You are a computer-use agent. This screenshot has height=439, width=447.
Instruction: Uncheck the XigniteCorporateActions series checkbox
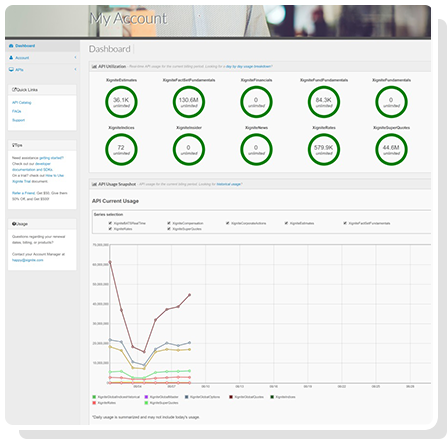(228, 223)
